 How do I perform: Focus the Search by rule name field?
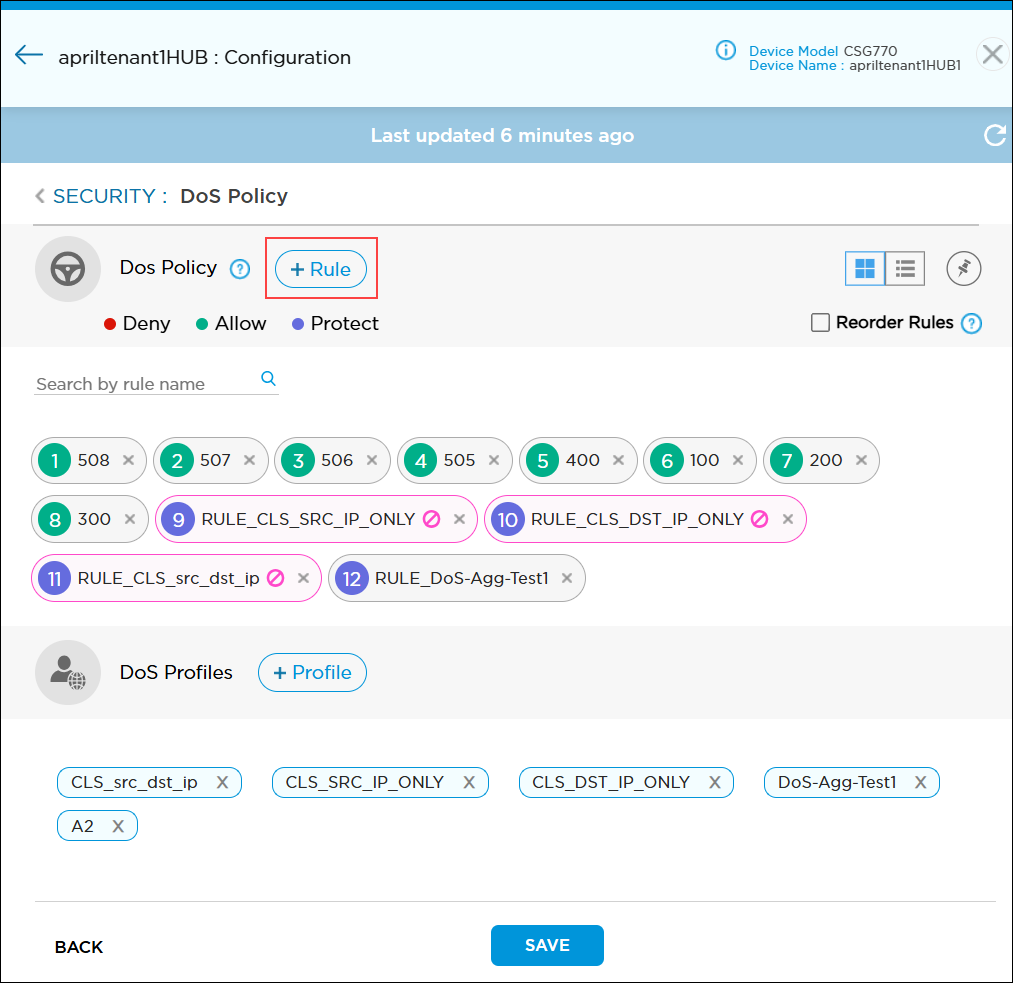(x=145, y=384)
